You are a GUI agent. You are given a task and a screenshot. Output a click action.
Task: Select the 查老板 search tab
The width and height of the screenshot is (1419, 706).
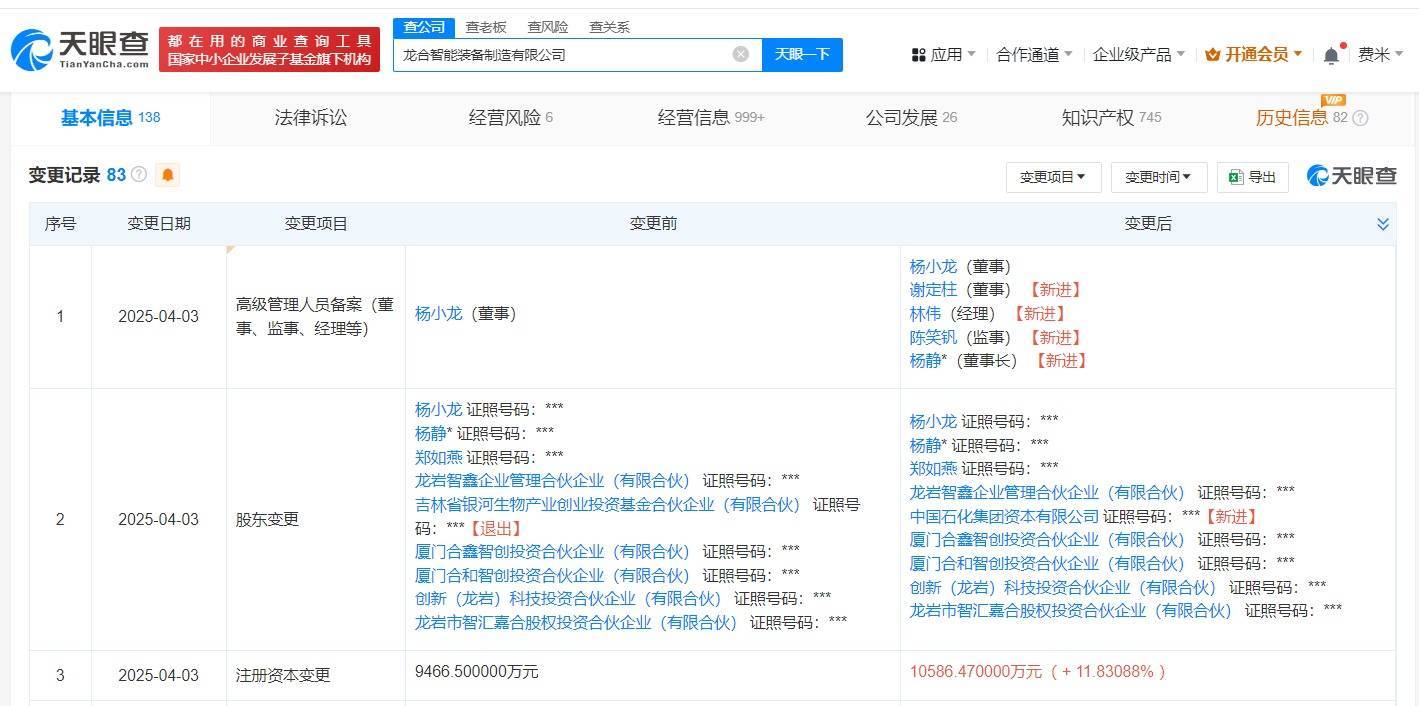(x=486, y=27)
